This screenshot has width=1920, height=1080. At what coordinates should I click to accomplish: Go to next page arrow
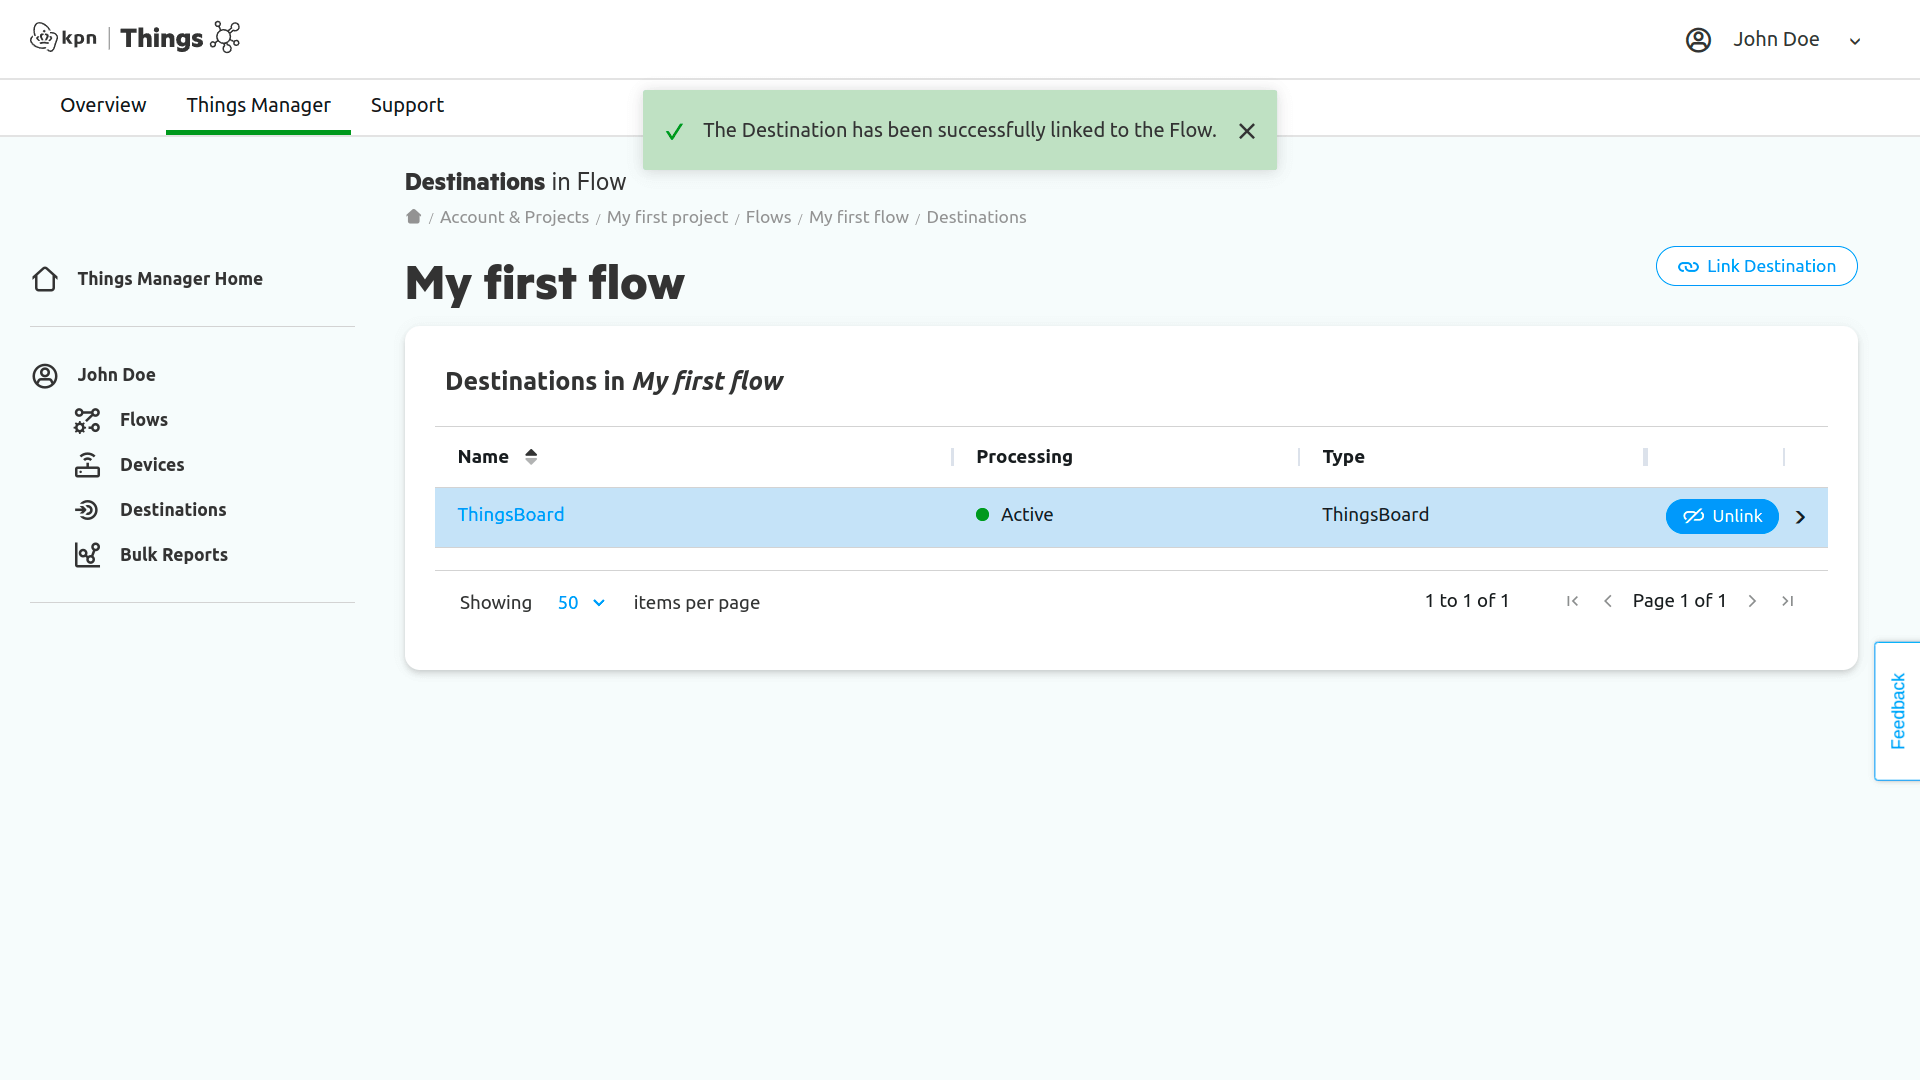tap(1752, 601)
